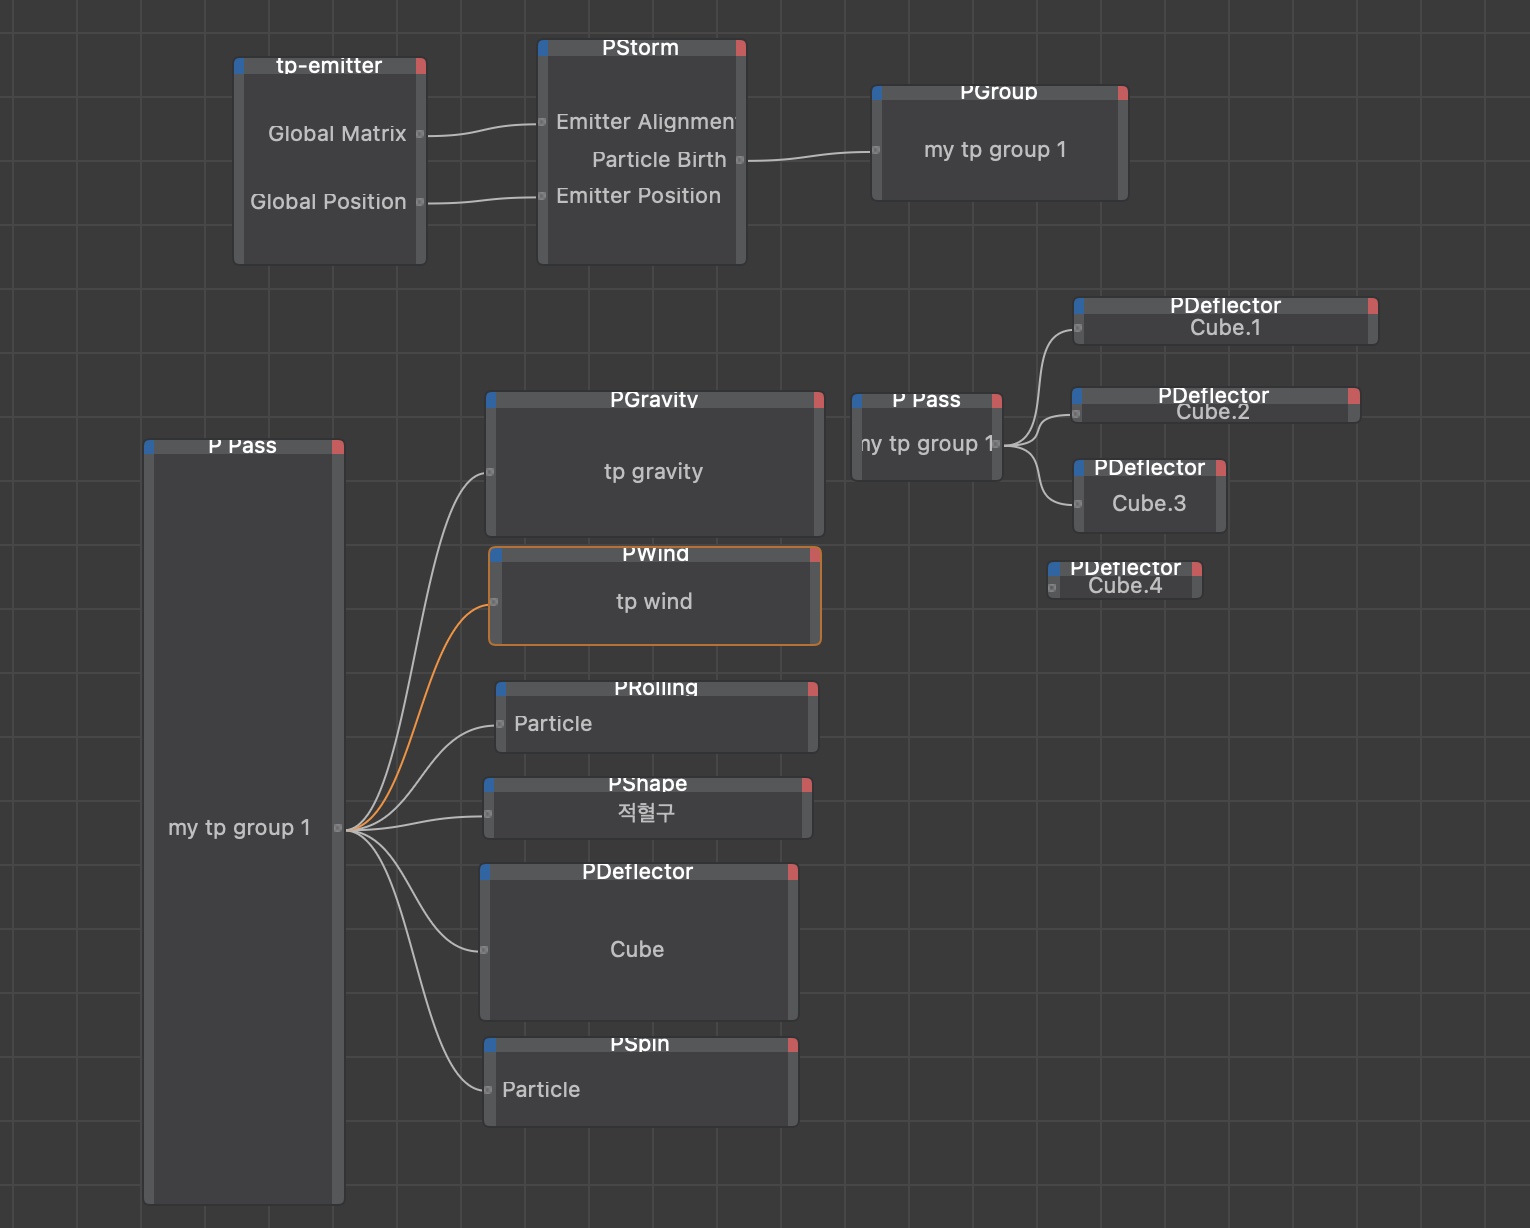Image resolution: width=1530 pixels, height=1228 pixels.
Task: Click the input port of the PGroup node
Action: 877,150
